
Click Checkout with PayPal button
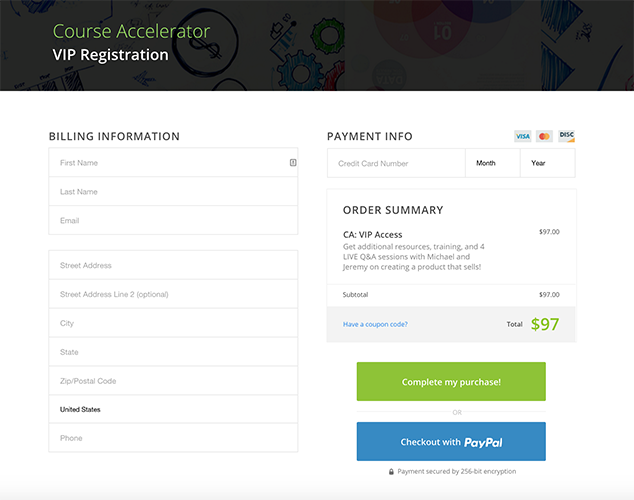click(x=451, y=442)
